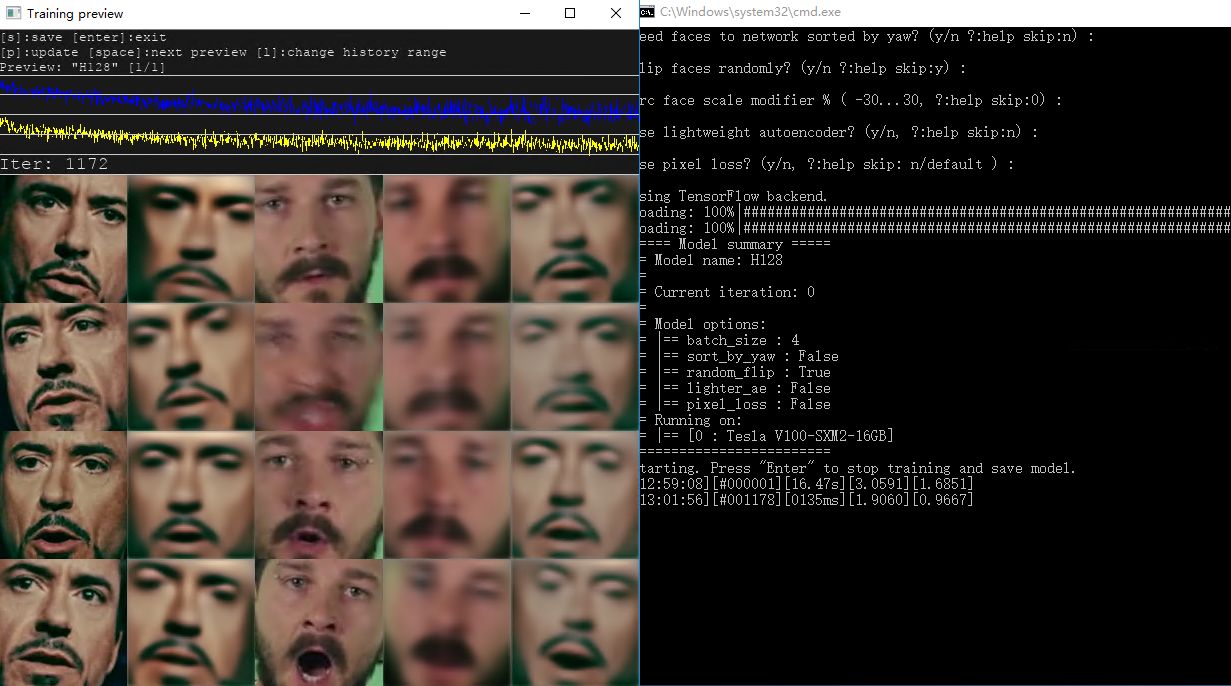Click the Preview: "H128" [1/1] label
The width and height of the screenshot is (1231, 686).
coord(83,67)
